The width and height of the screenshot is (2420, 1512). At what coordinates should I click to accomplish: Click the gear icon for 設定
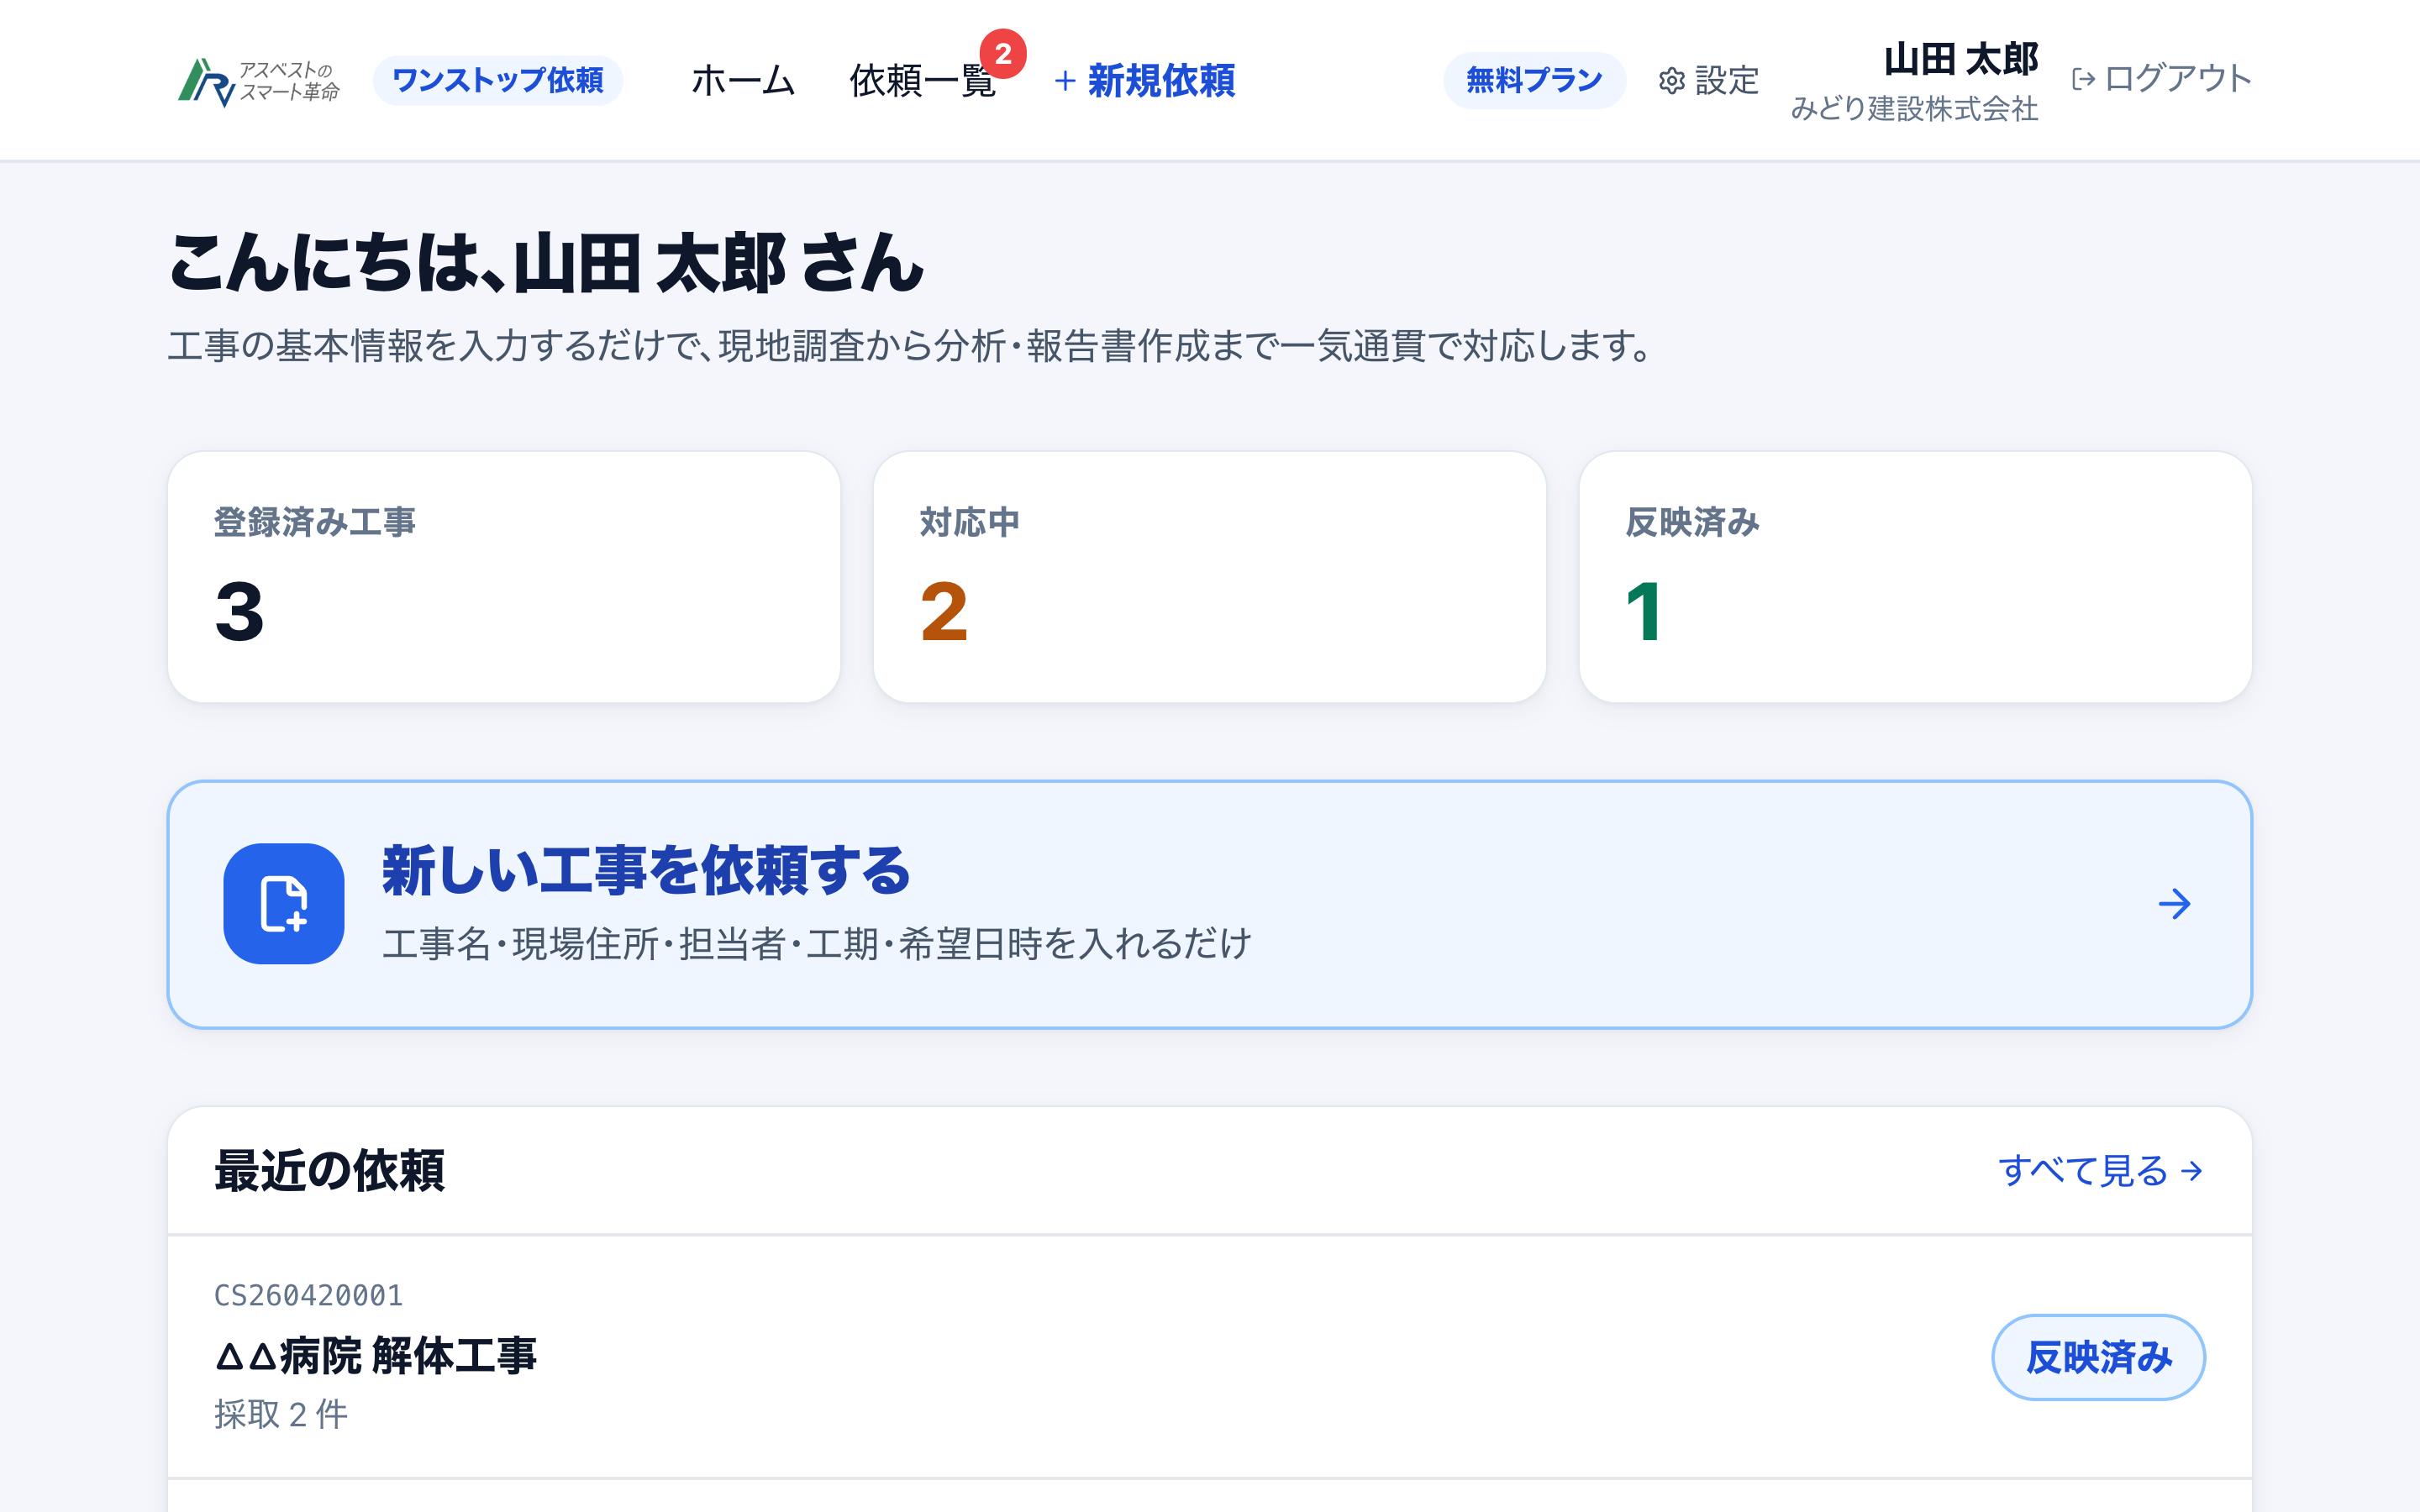click(1672, 81)
